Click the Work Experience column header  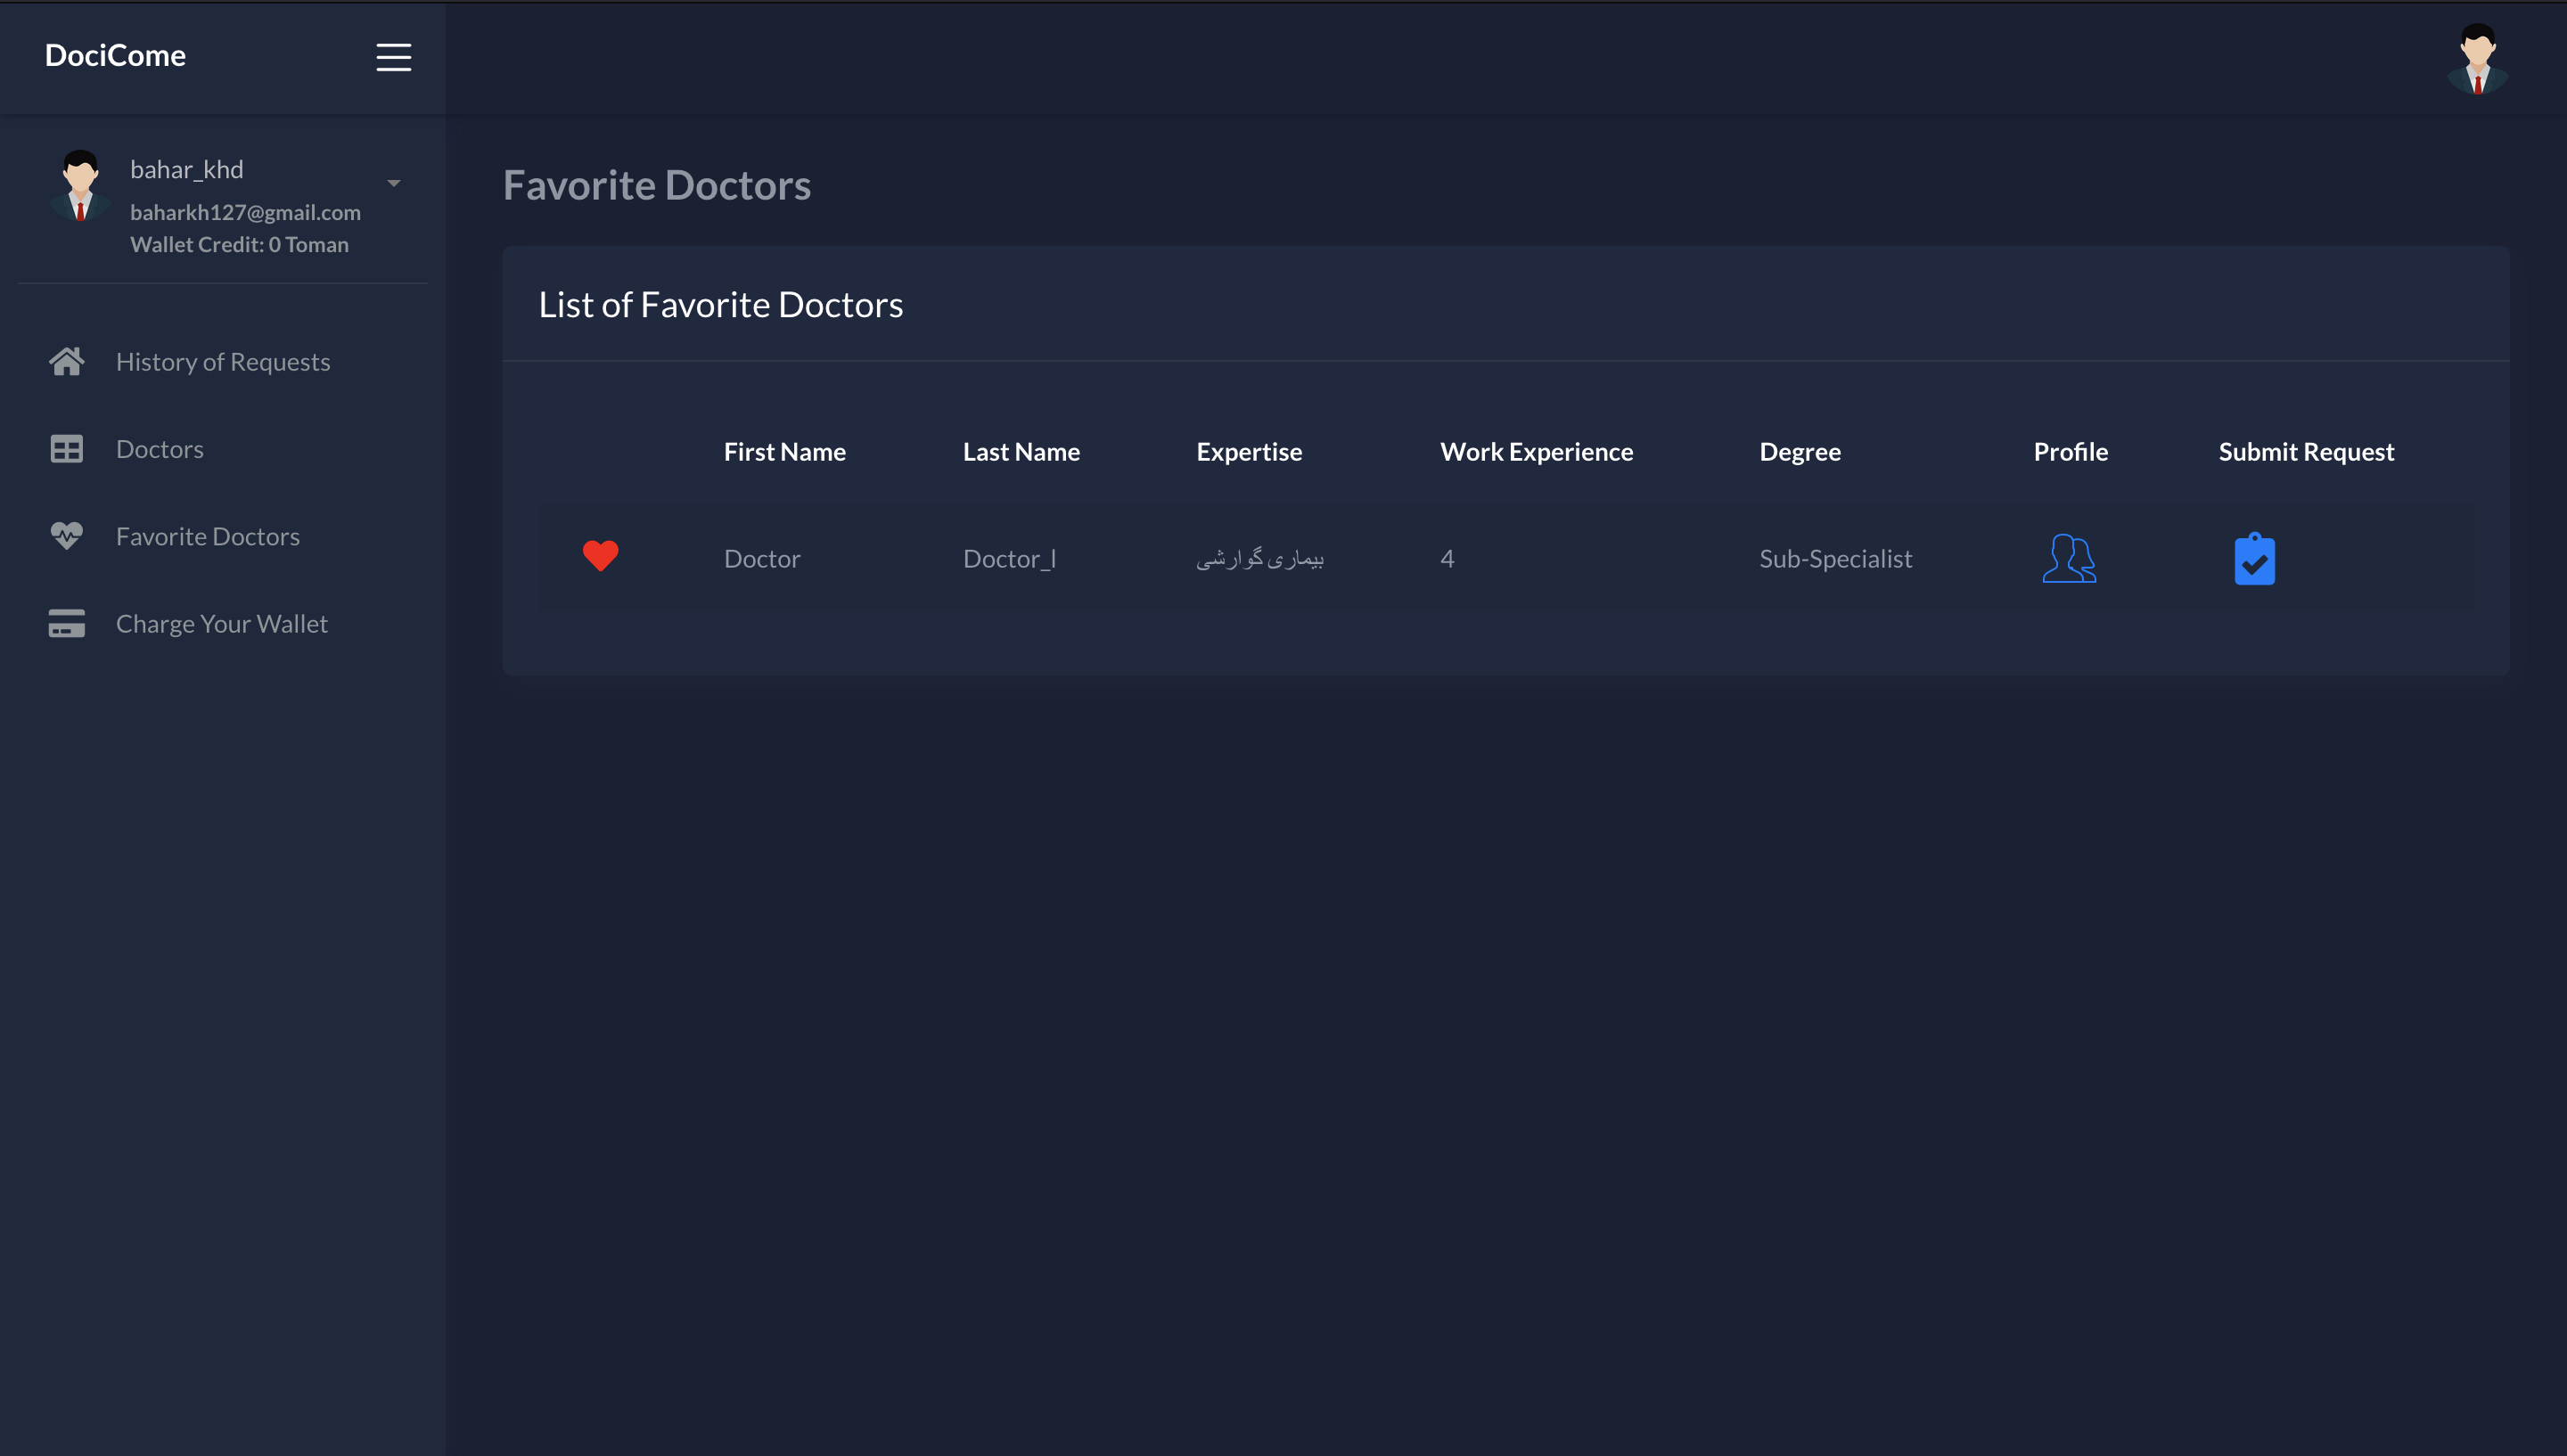[1536, 451]
